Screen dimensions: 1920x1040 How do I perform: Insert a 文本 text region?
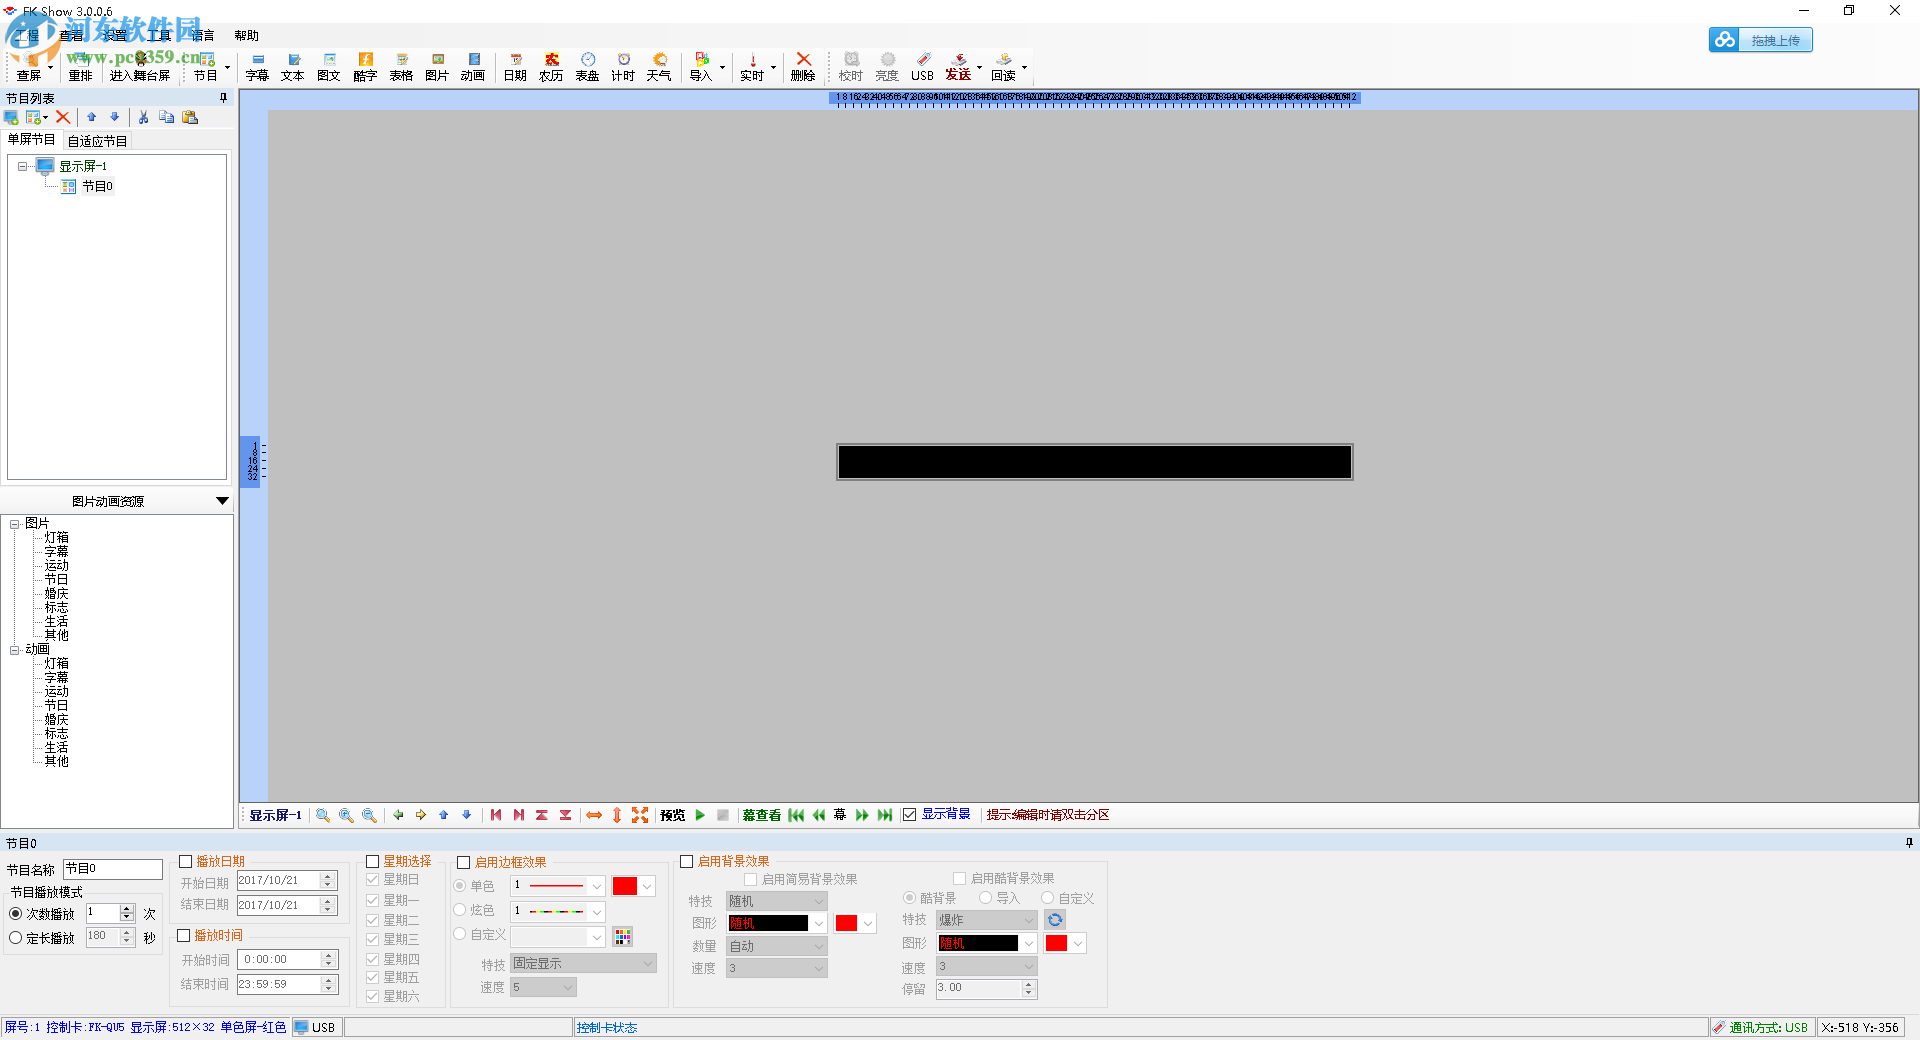(x=293, y=67)
